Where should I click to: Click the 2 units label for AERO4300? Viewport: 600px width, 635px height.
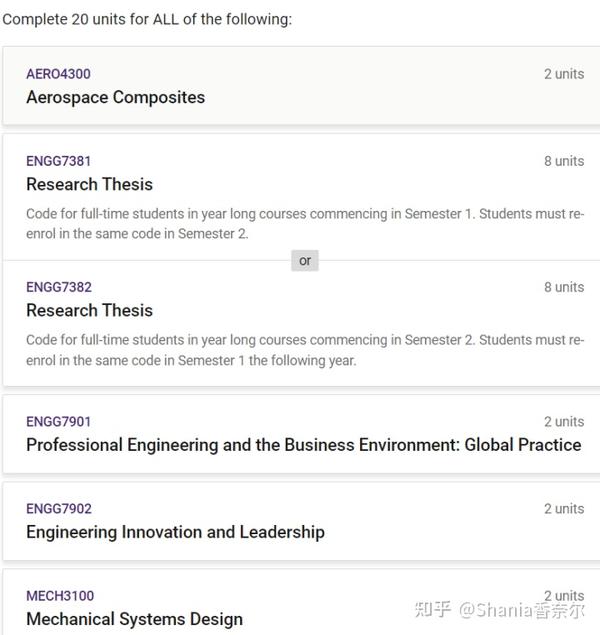coord(564,74)
